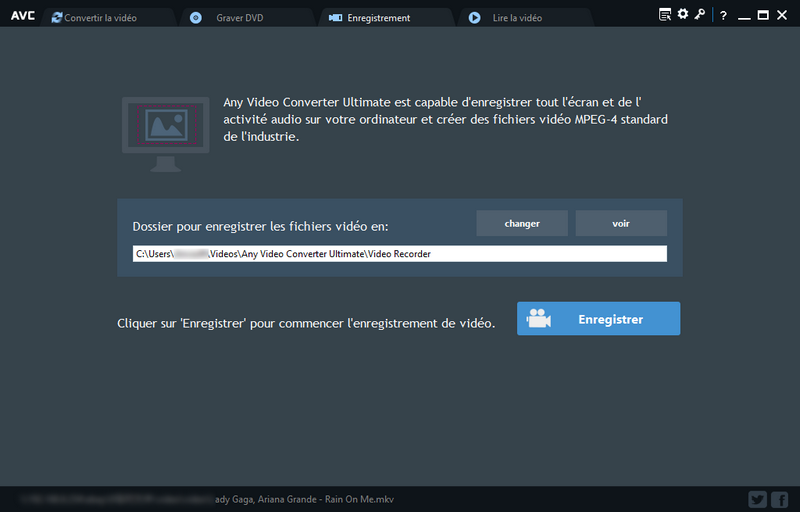Click the monitor screen-recording illustration
Screen dimensions: 800x512
pos(165,134)
